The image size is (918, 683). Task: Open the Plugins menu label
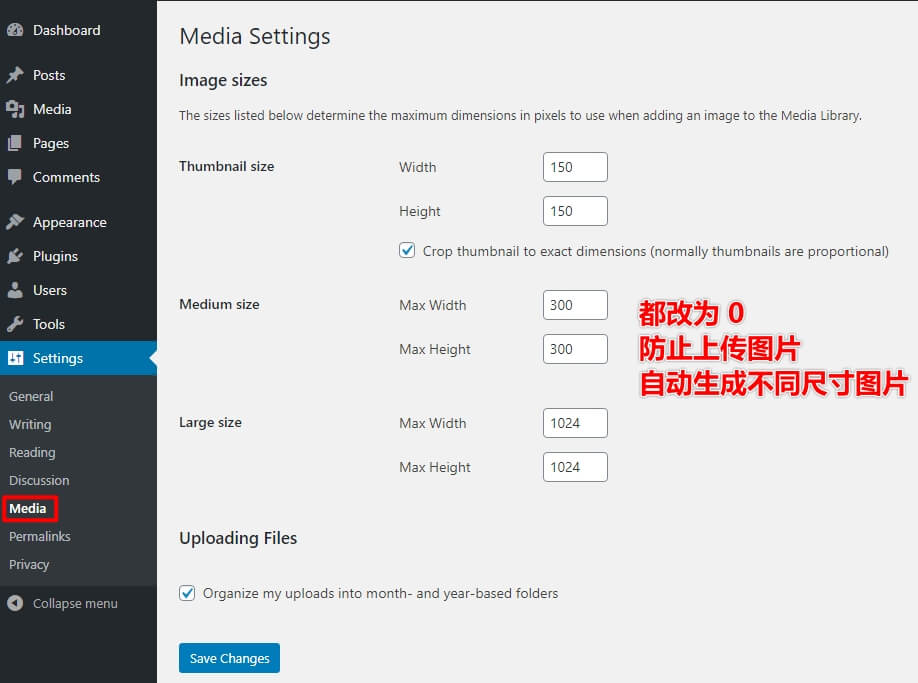tap(55, 256)
